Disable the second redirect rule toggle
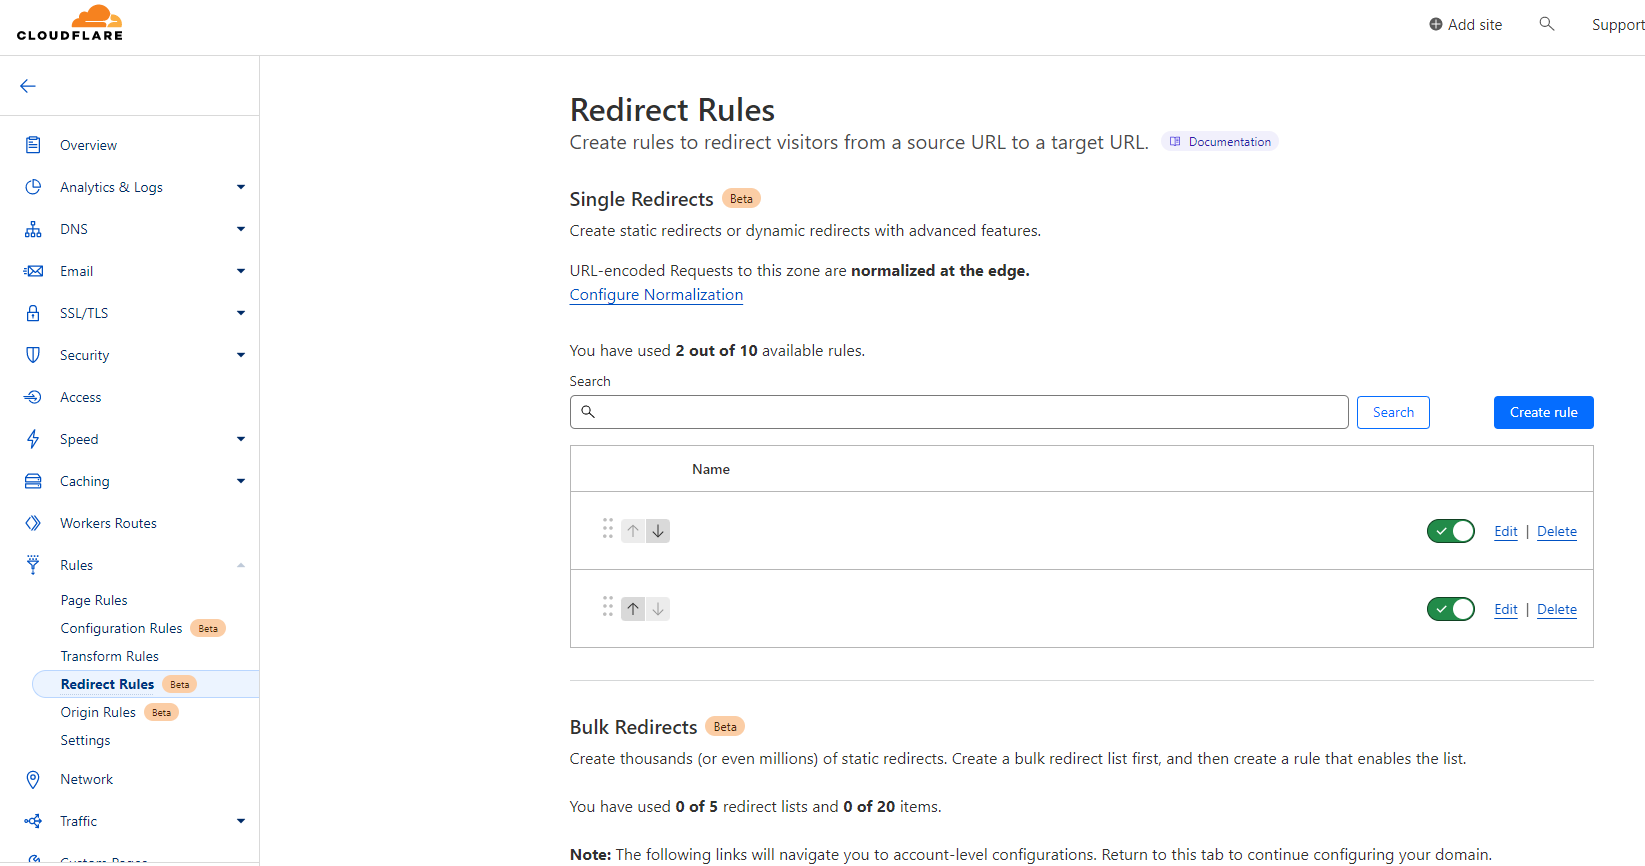The image size is (1645, 866). [x=1450, y=609]
